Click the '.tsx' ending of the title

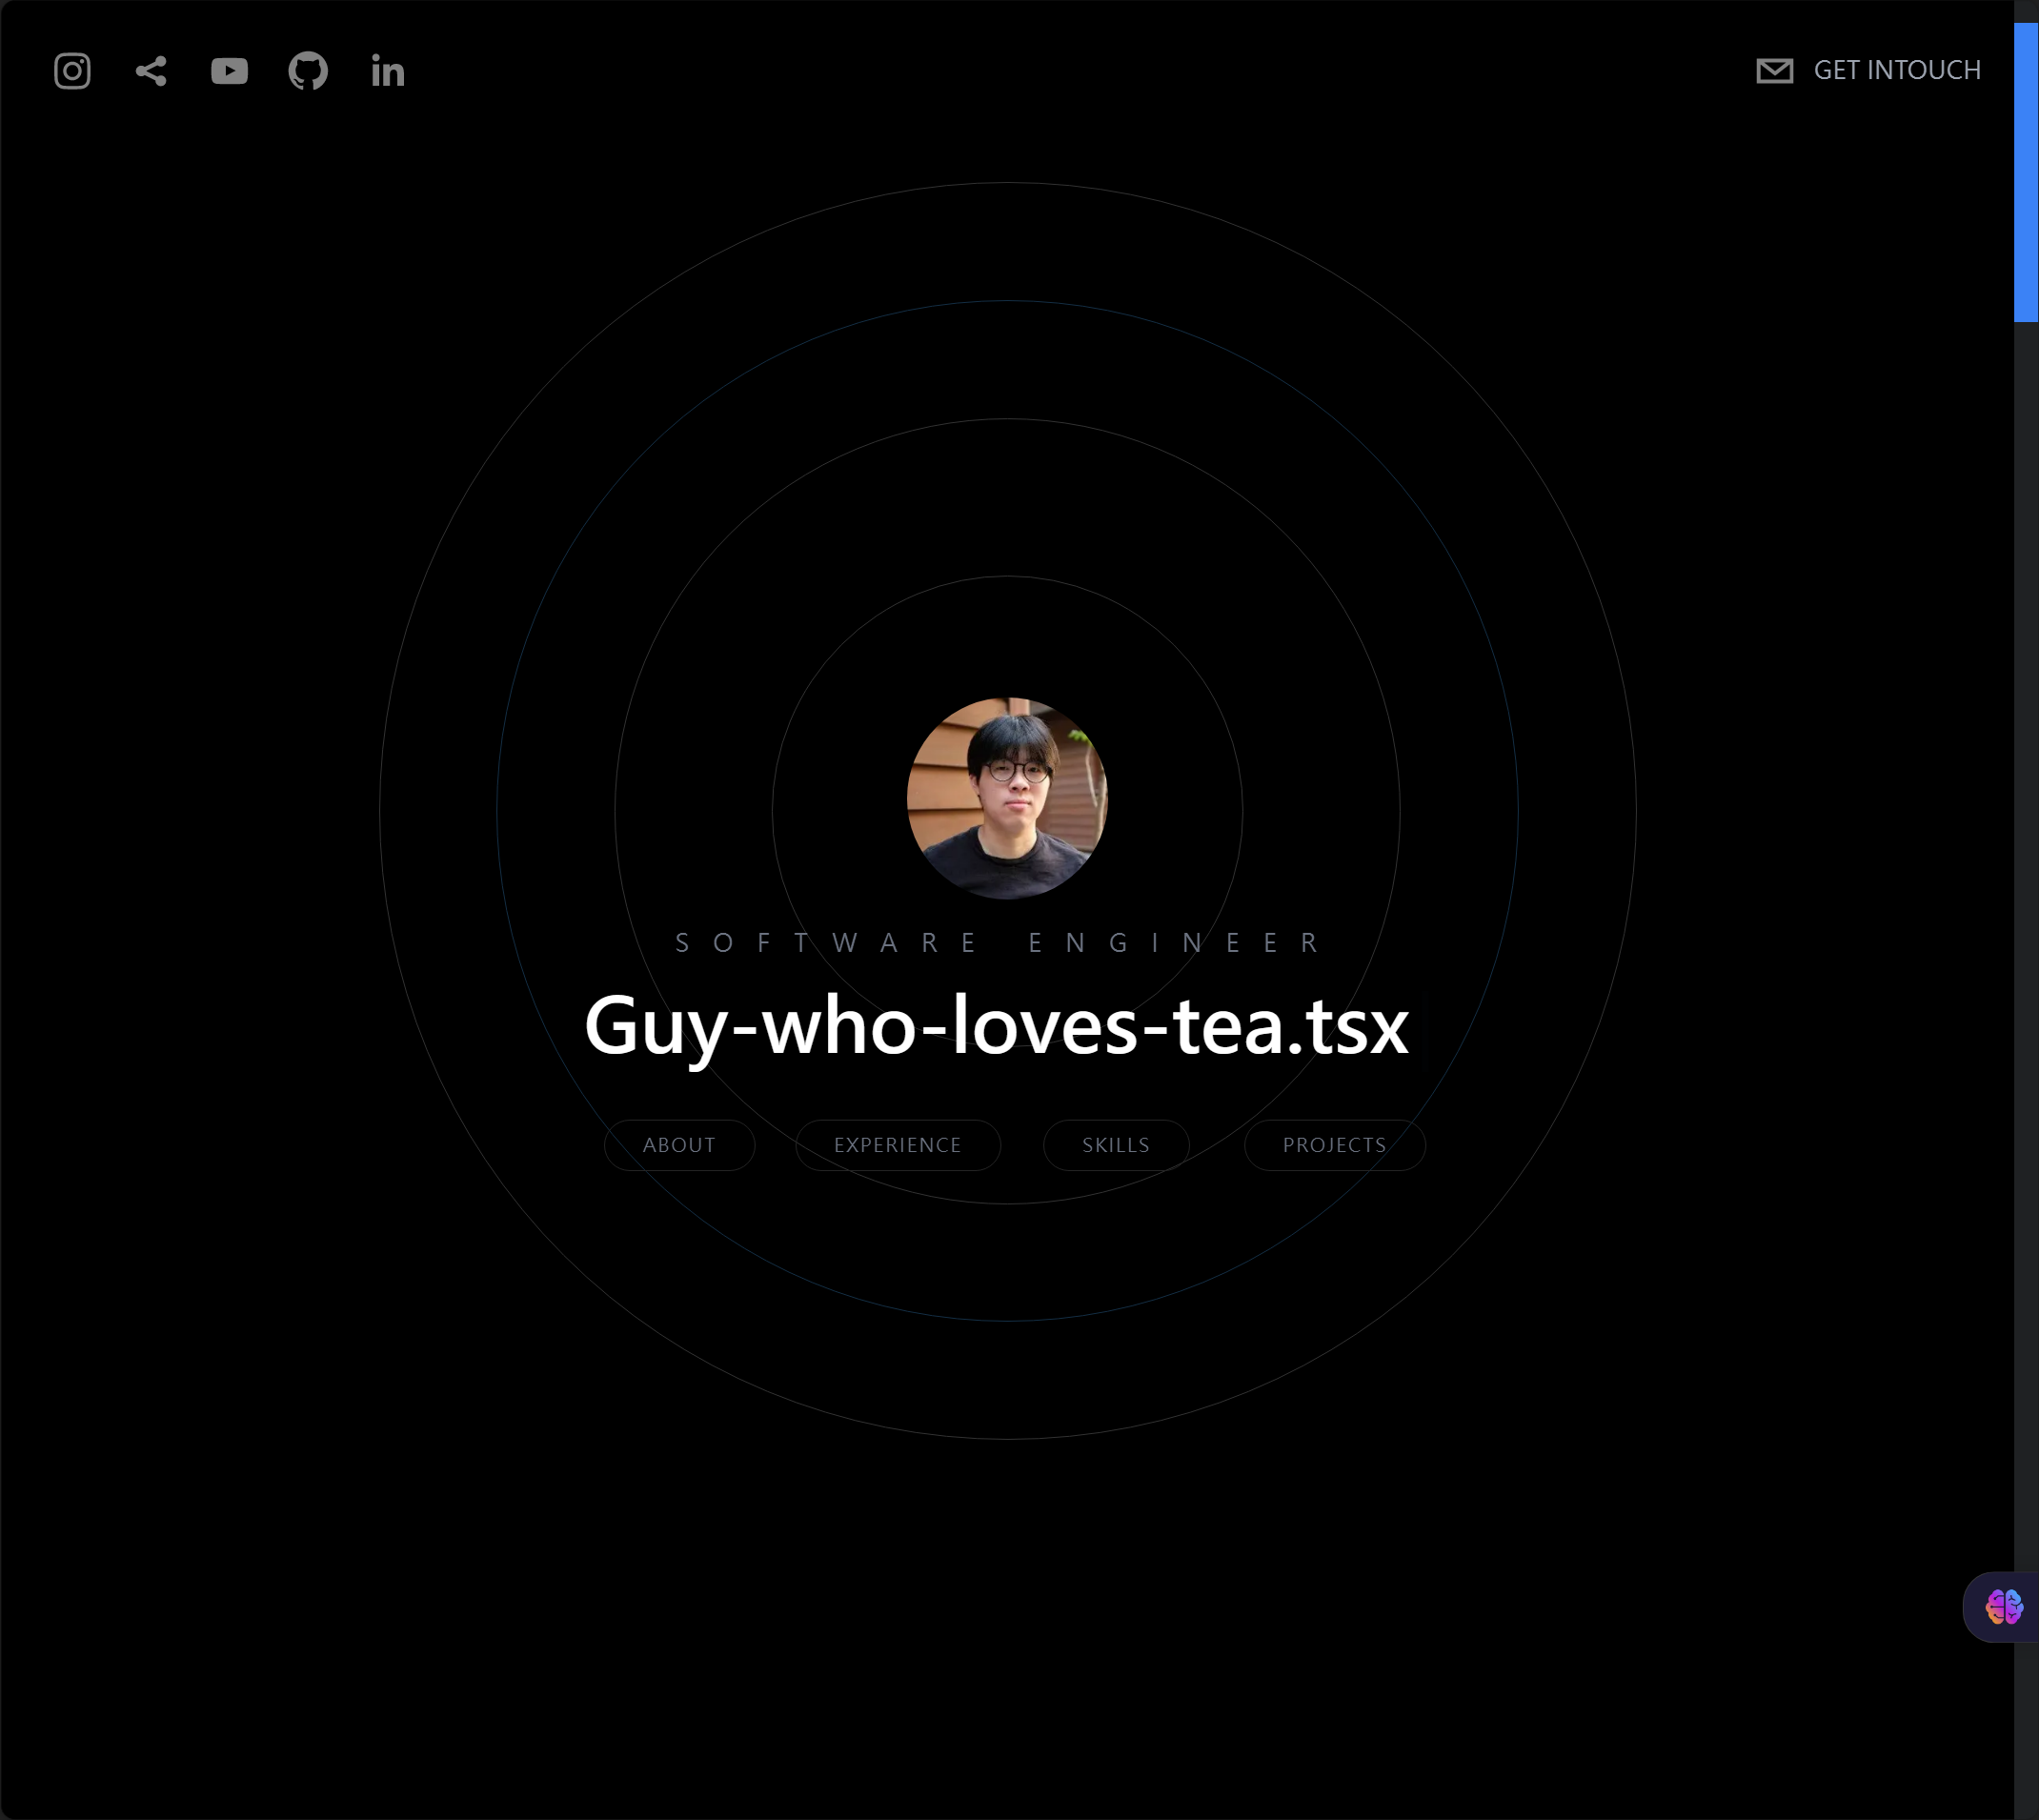(1350, 1027)
